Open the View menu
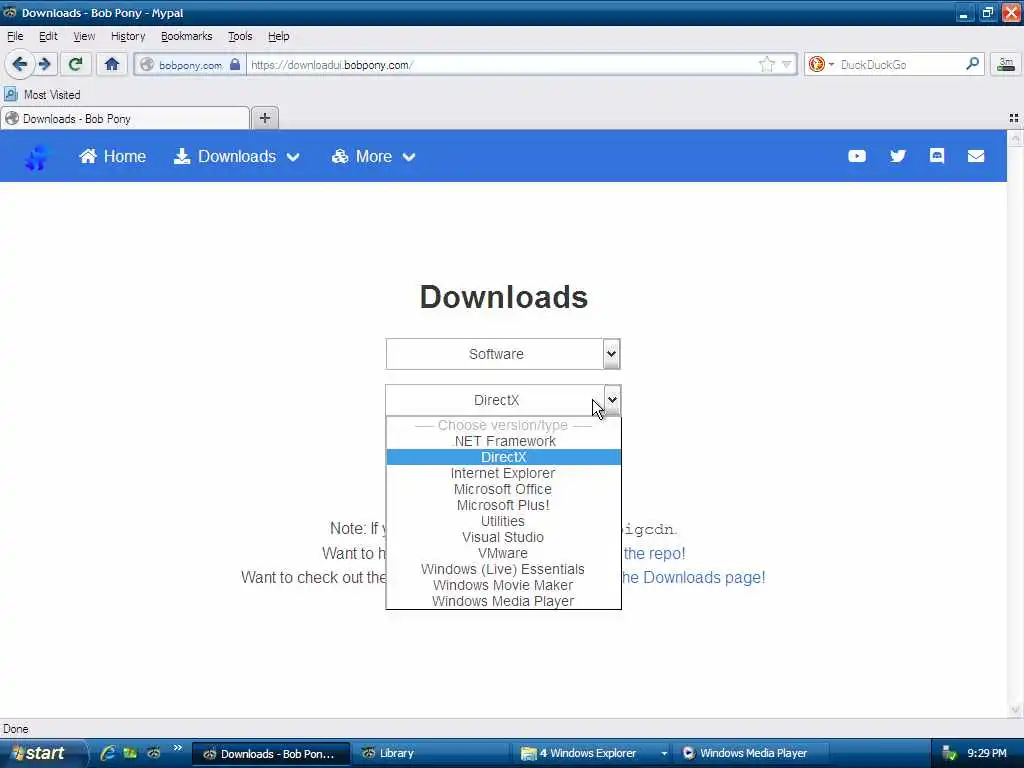This screenshot has height=768, width=1024. coord(84,37)
